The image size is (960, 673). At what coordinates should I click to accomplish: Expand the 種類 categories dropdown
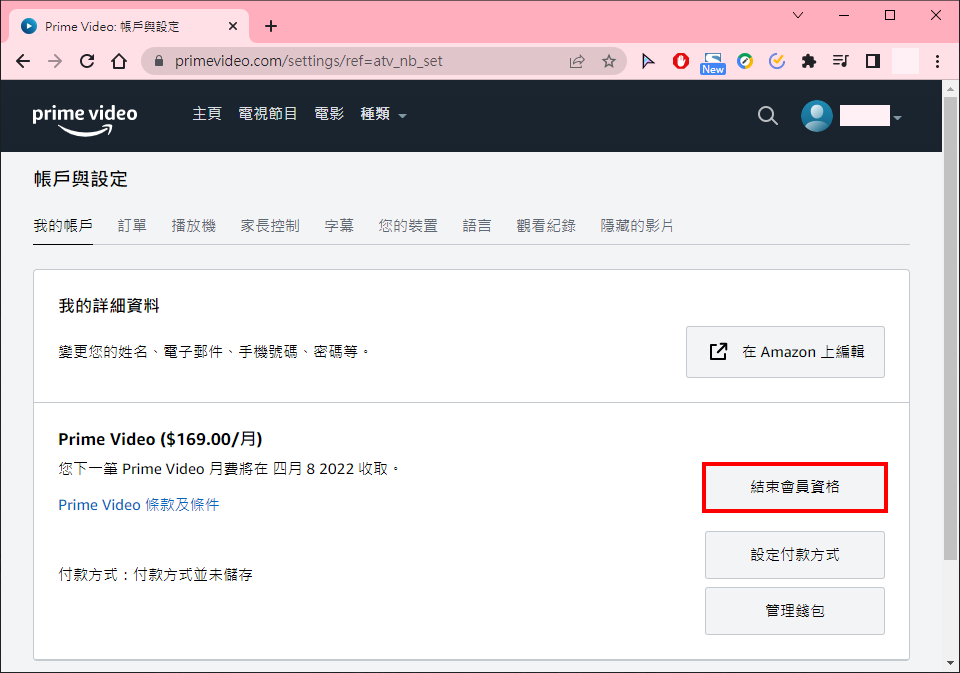click(x=383, y=115)
